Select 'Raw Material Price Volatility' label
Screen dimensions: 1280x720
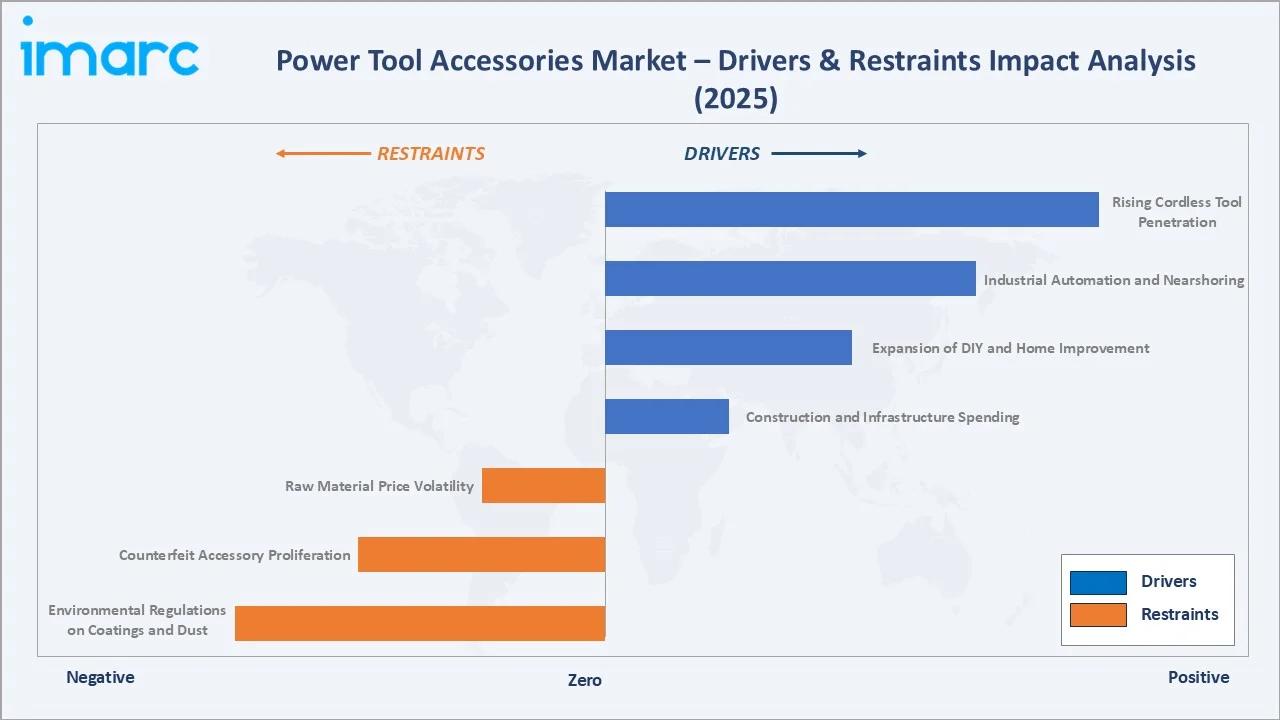379,486
